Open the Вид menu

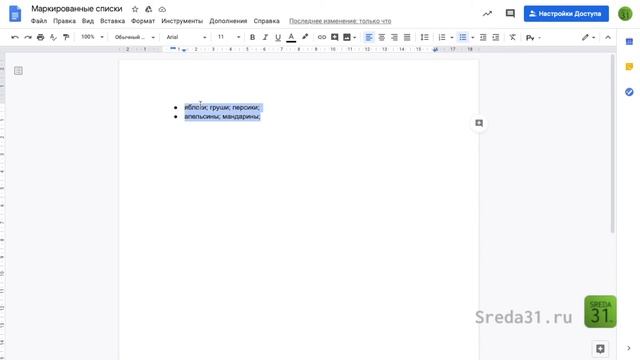click(x=88, y=21)
